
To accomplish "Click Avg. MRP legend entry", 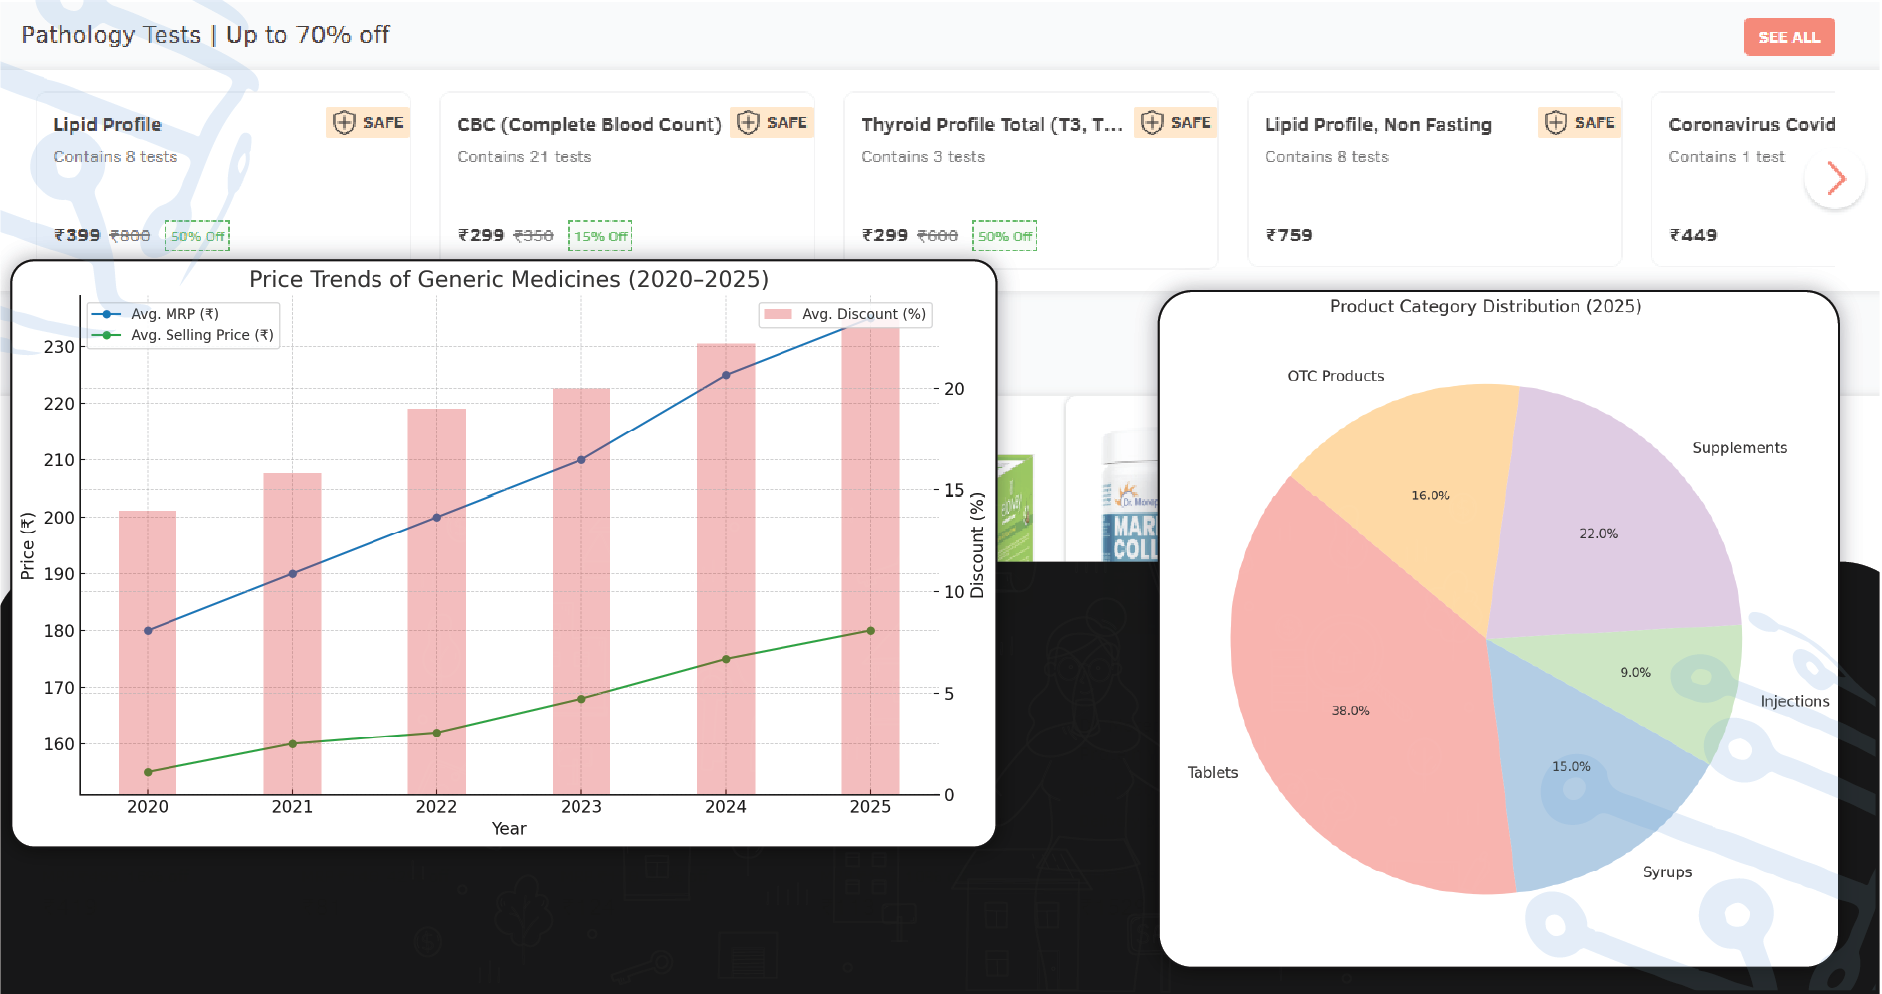I will (x=174, y=314).
